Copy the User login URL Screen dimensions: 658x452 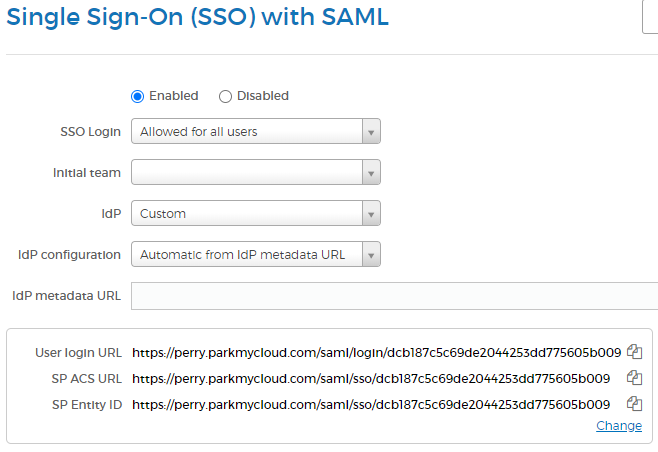tap(633, 352)
